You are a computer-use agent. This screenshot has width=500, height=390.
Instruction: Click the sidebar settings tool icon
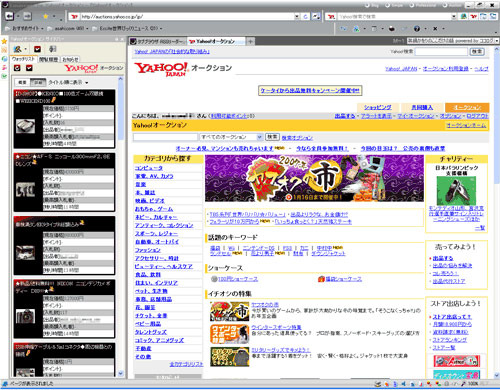tap(52, 49)
